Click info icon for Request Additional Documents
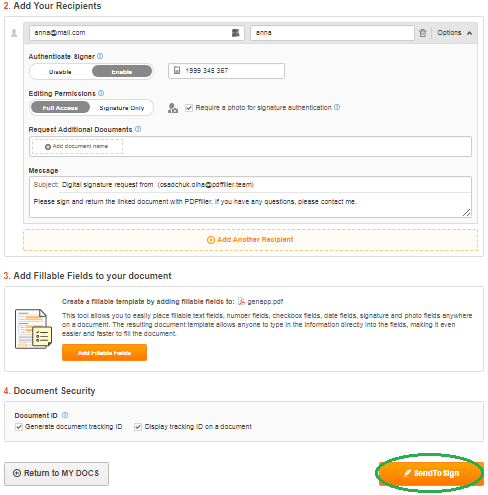Screen dimensions: 488x495 coord(138,129)
